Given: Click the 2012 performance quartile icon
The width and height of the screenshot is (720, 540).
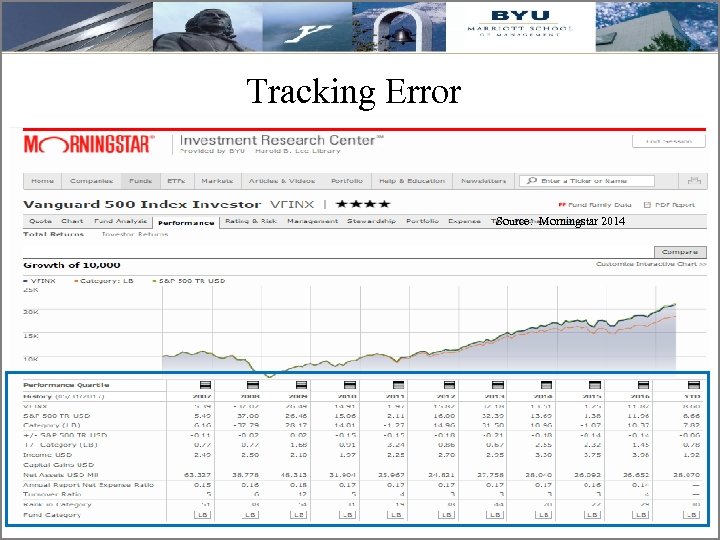Looking at the screenshot, I should [449, 385].
